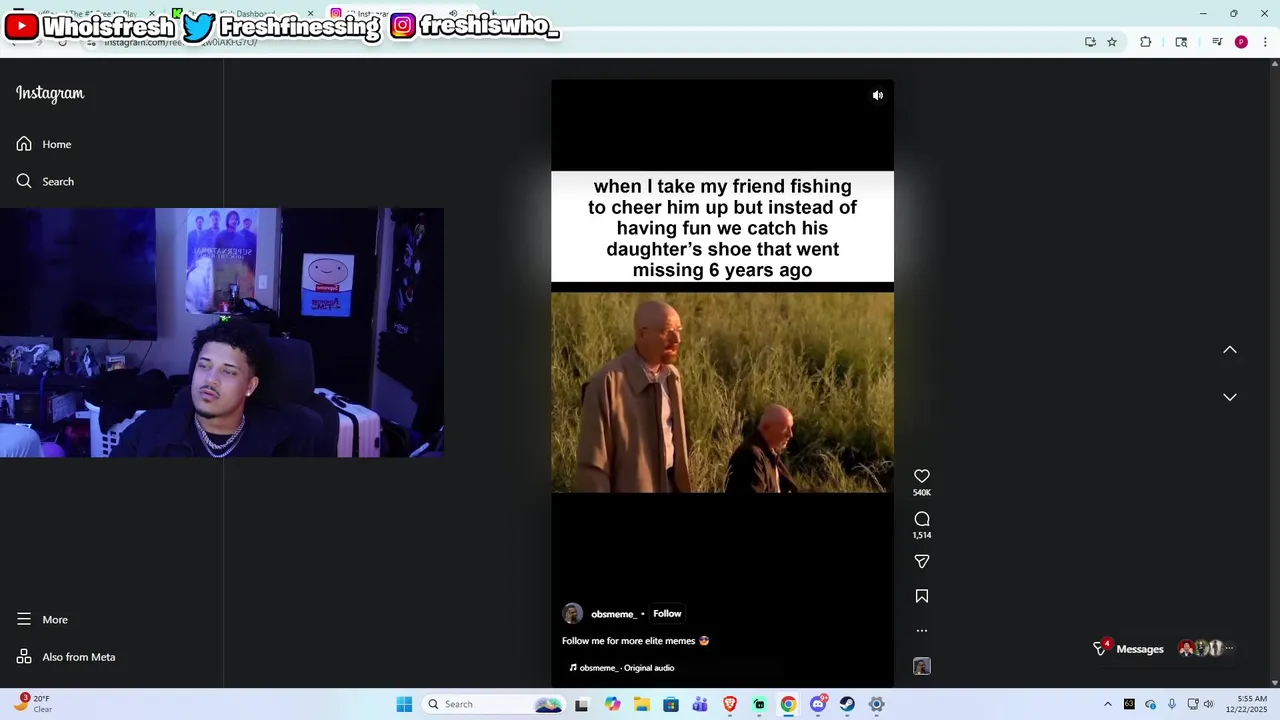Viewport: 1280px width, 720px height.
Task: Click the 1,514 comments count
Action: [x=922, y=536]
